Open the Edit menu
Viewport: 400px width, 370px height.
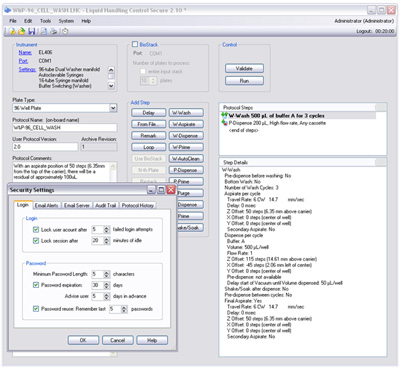tap(28, 21)
